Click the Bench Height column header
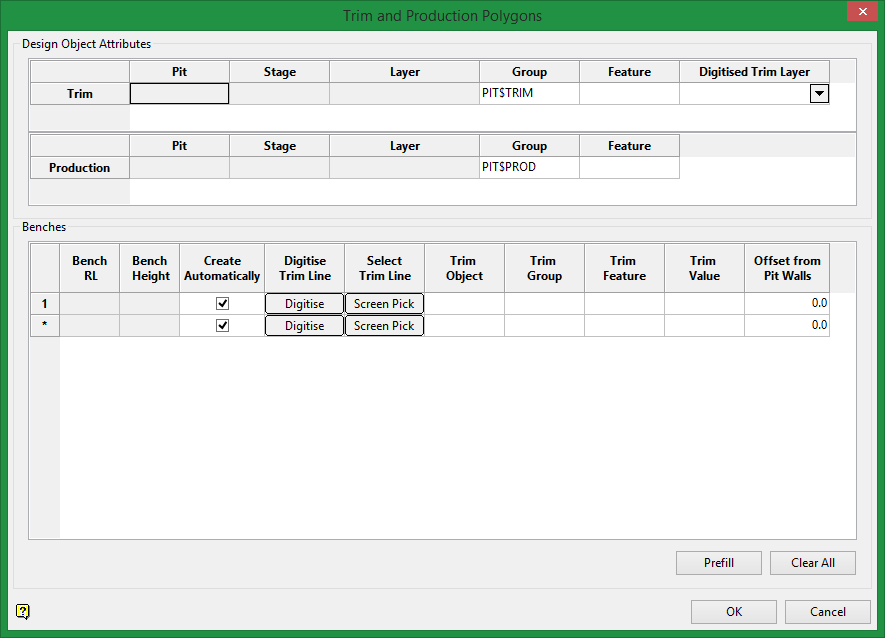Viewport: 885px width, 638px height. coord(150,268)
